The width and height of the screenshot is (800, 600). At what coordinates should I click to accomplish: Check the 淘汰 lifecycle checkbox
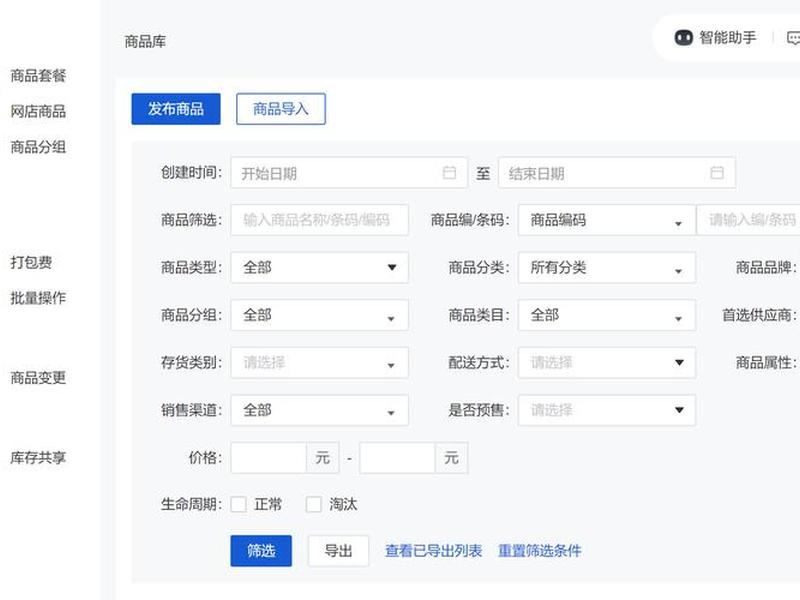[313, 505]
